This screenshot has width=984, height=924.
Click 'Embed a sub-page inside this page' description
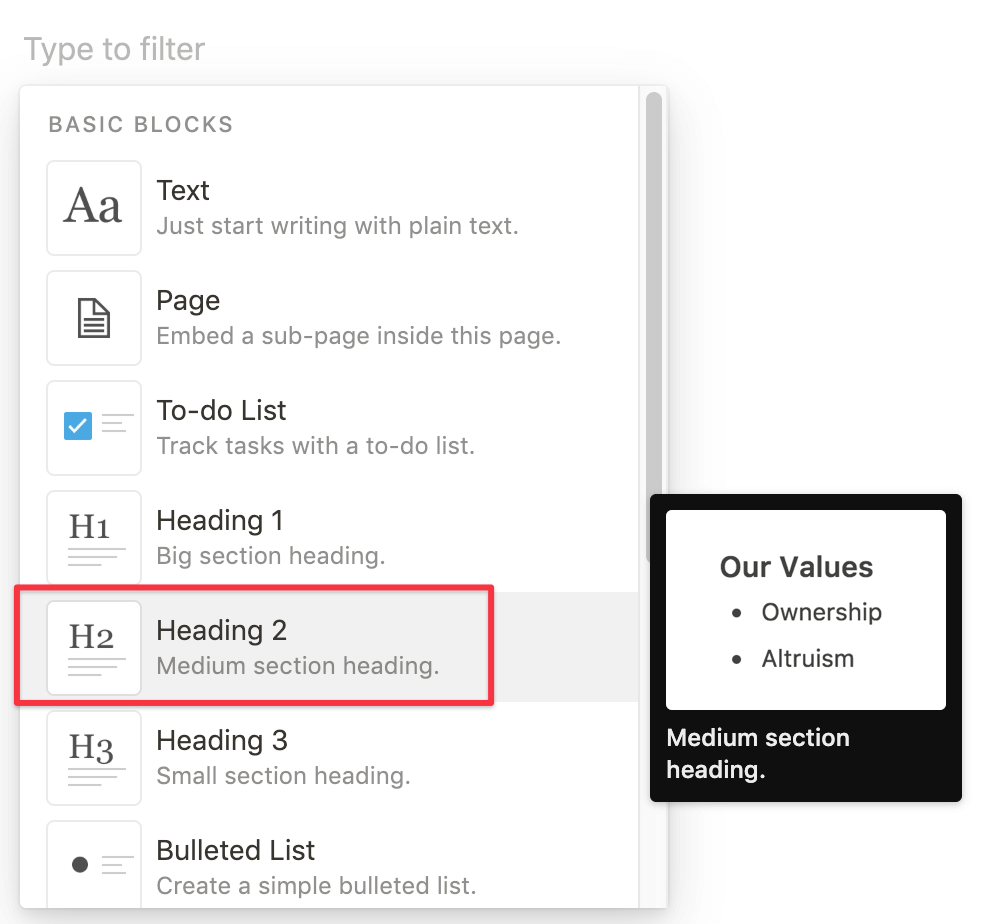click(x=359, y=335)
